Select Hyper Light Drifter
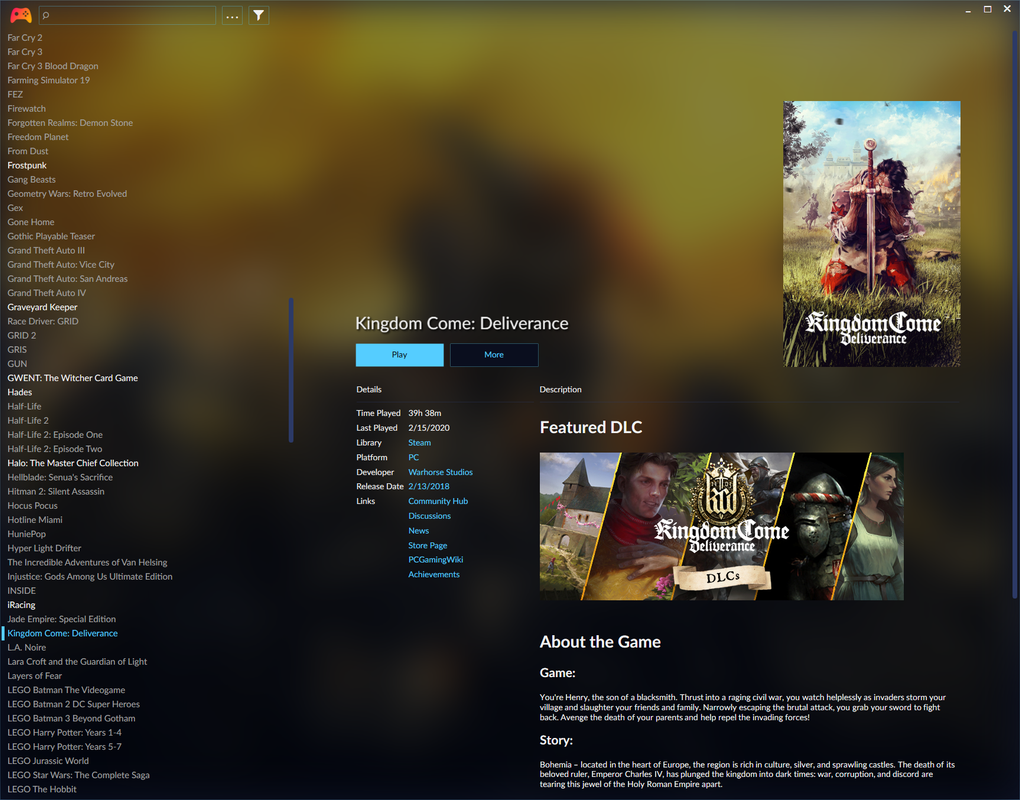 coord(44,548)
